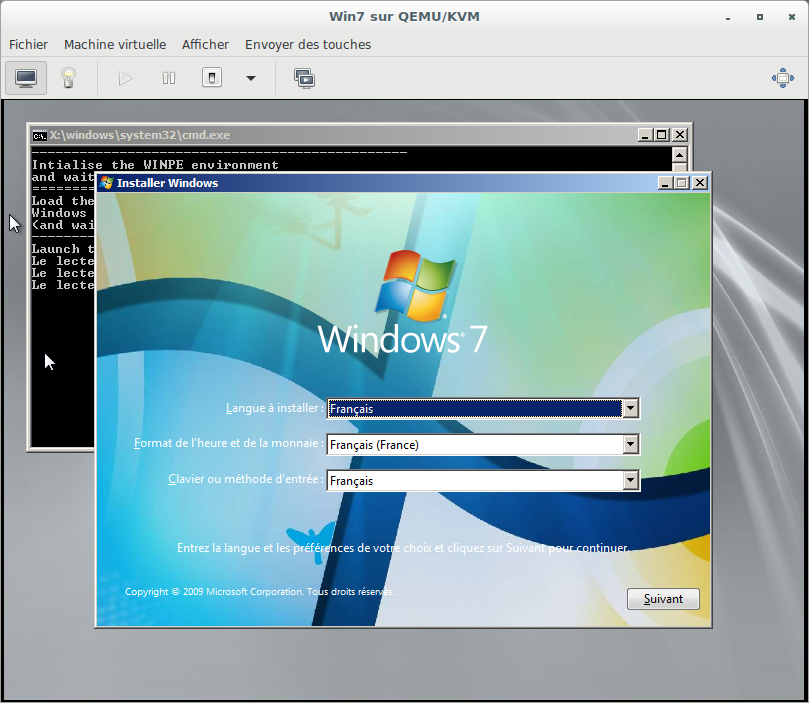
Task: Open the Envoyer des touches menu
Action: tap(308, 45)
